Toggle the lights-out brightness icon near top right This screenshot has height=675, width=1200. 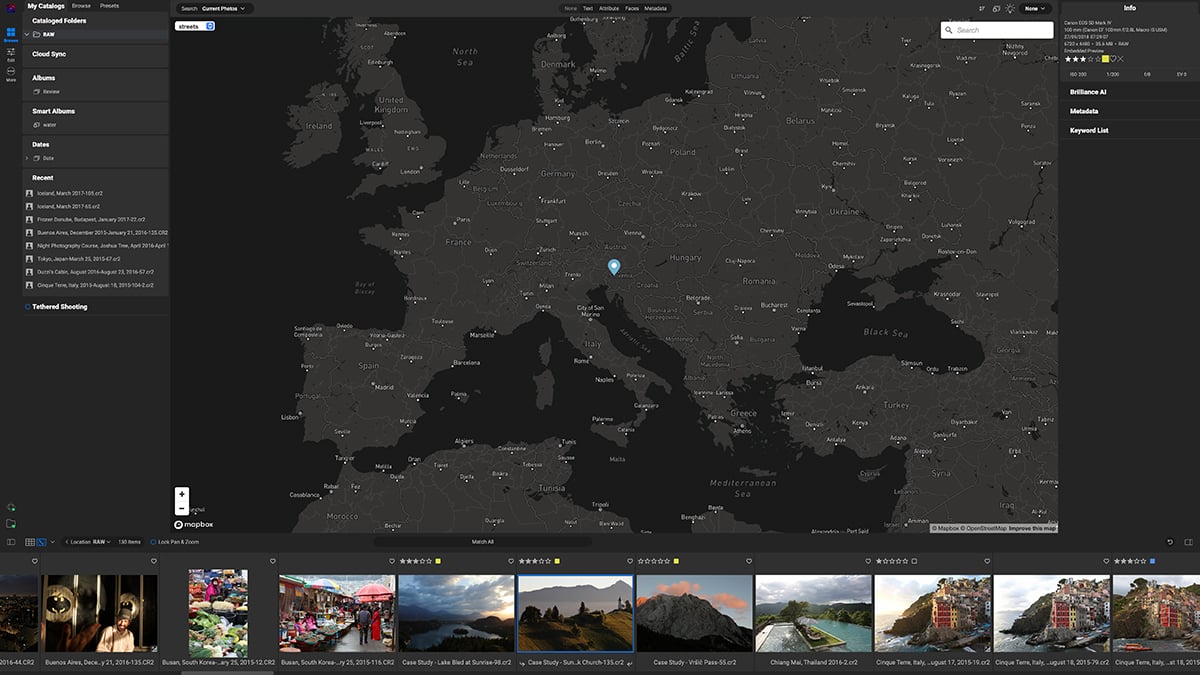[x=1009, y=7]
